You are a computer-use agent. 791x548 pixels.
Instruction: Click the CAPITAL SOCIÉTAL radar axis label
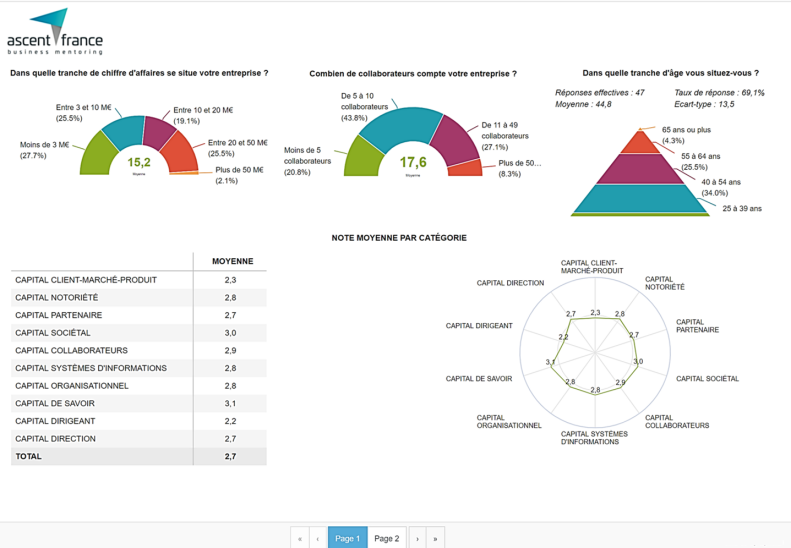tap(707, 379)
